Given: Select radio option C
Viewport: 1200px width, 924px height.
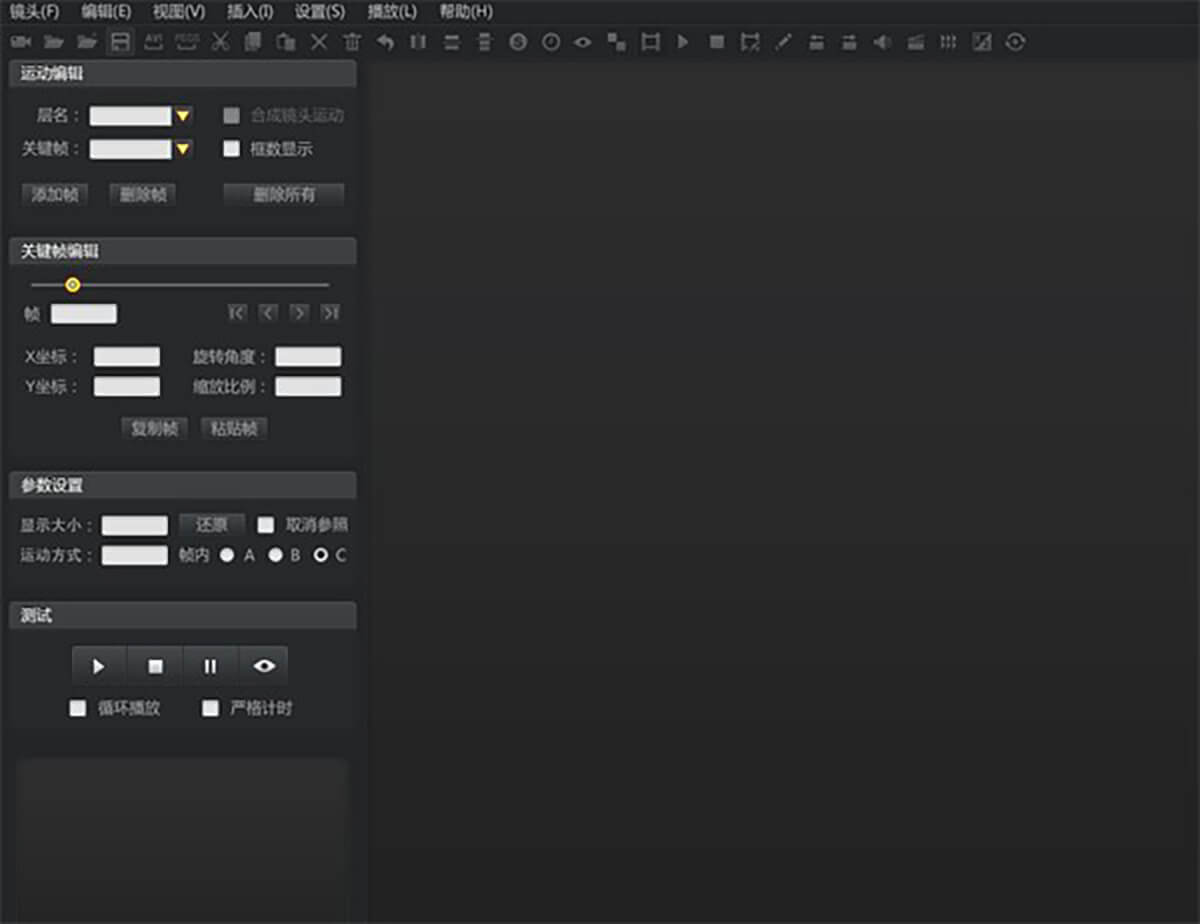Looking at the screenshot, I should coord(321,555).
